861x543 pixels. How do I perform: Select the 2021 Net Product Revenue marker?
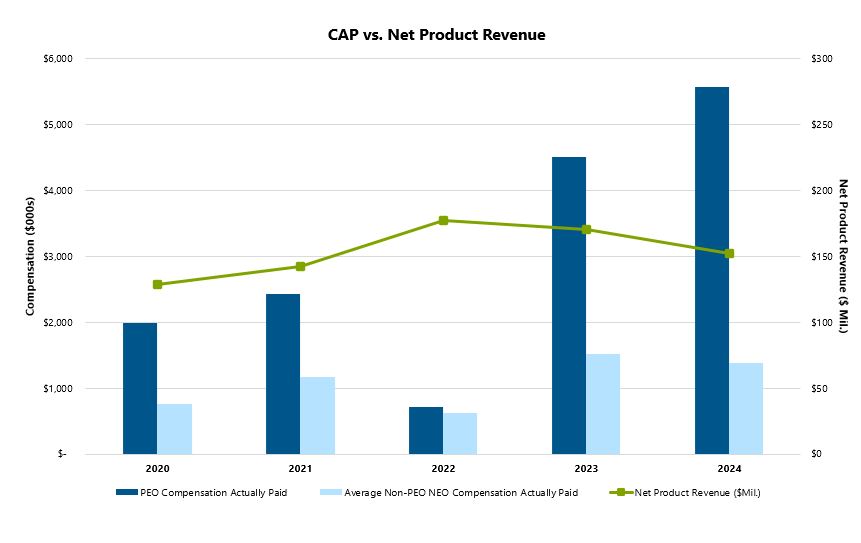click(x=300, y=266)
